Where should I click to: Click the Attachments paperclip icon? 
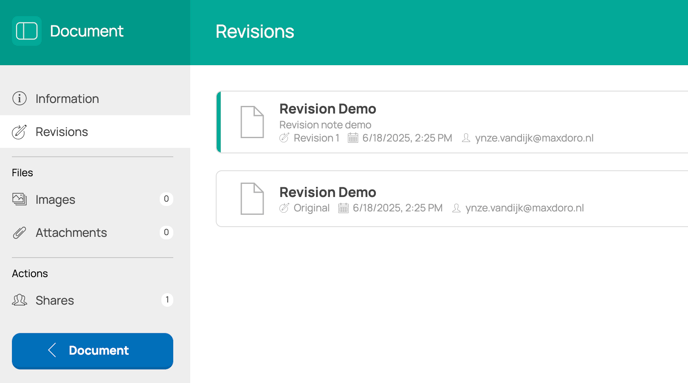click(19, 233)
